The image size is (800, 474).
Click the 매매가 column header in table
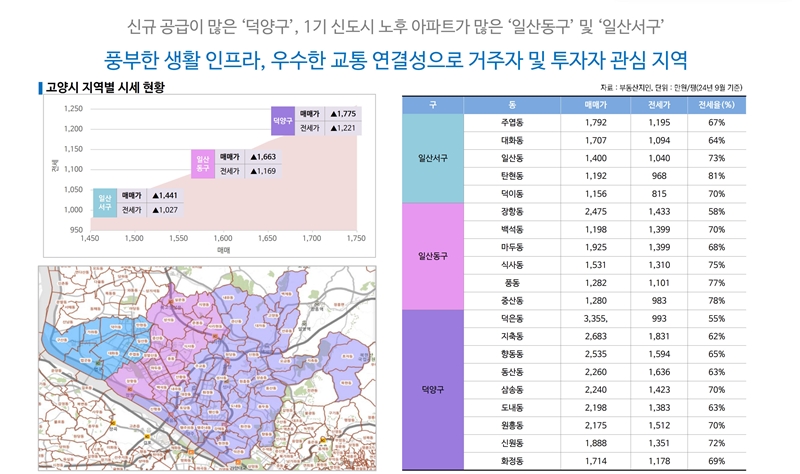tap(597, 104)
